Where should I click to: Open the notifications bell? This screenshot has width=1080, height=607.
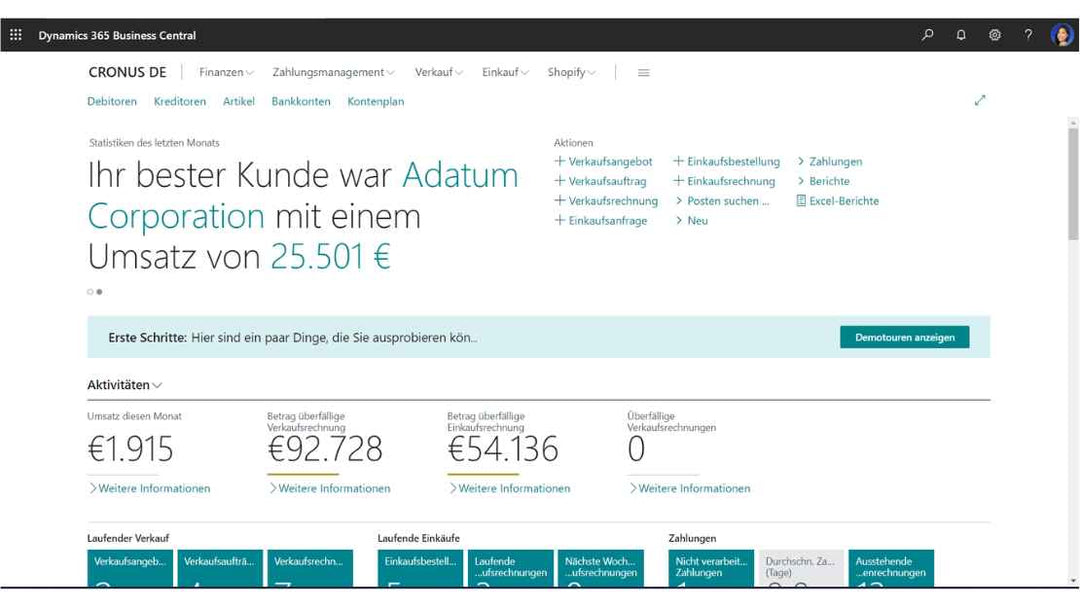point(961,35)
